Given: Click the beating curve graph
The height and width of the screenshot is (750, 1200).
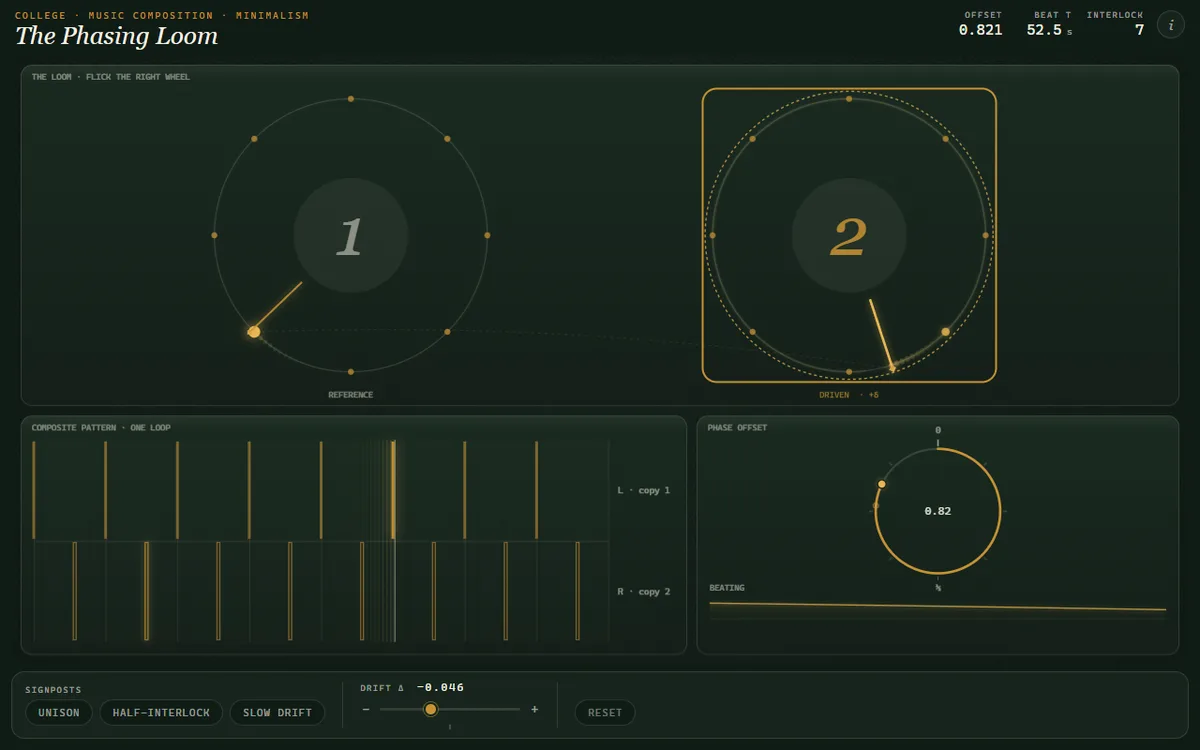Looking at the screenshot, I should click(x=938, y=609).
